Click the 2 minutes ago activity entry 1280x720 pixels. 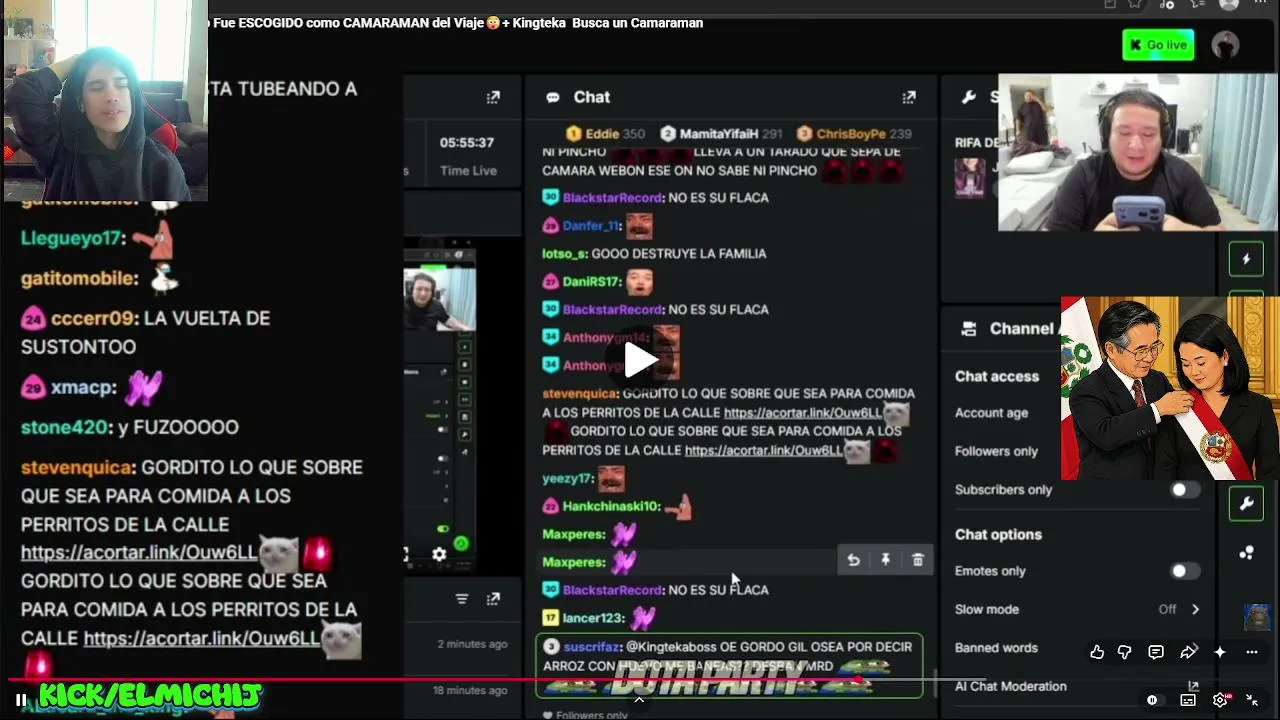tap(470, 644)
